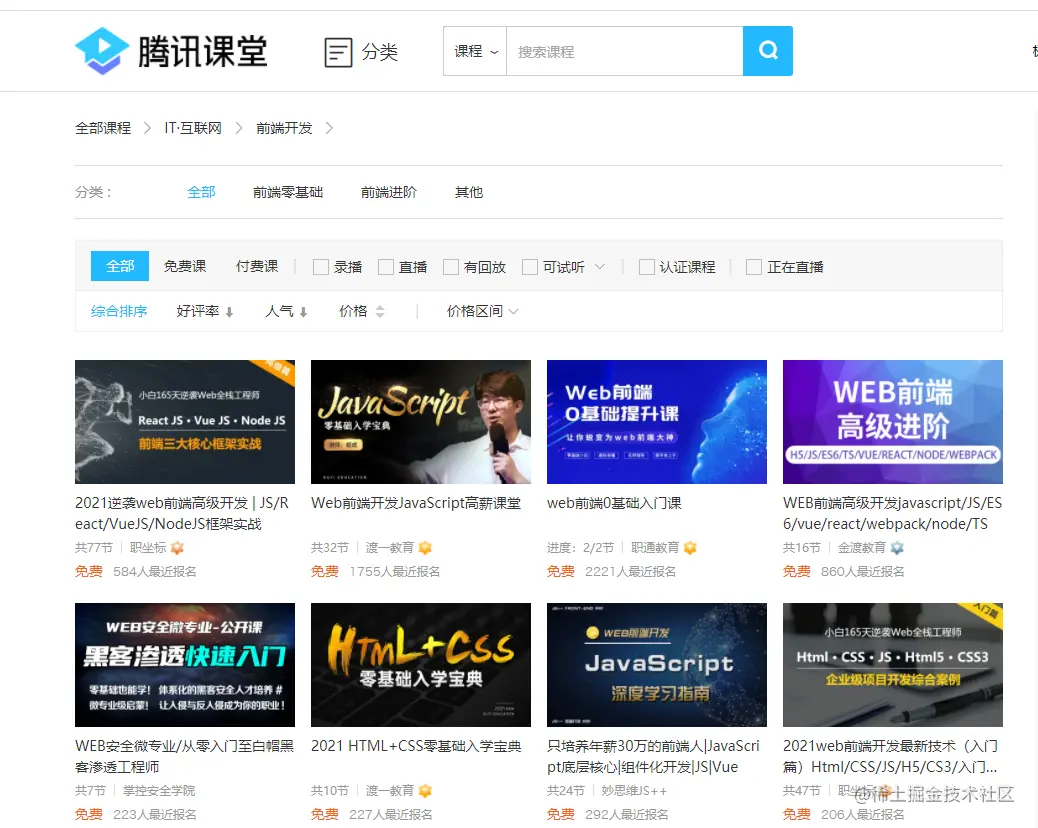Sort courses by 好评率
The width and height of the screenshot is (1038, 828).
tap(197, 311)
